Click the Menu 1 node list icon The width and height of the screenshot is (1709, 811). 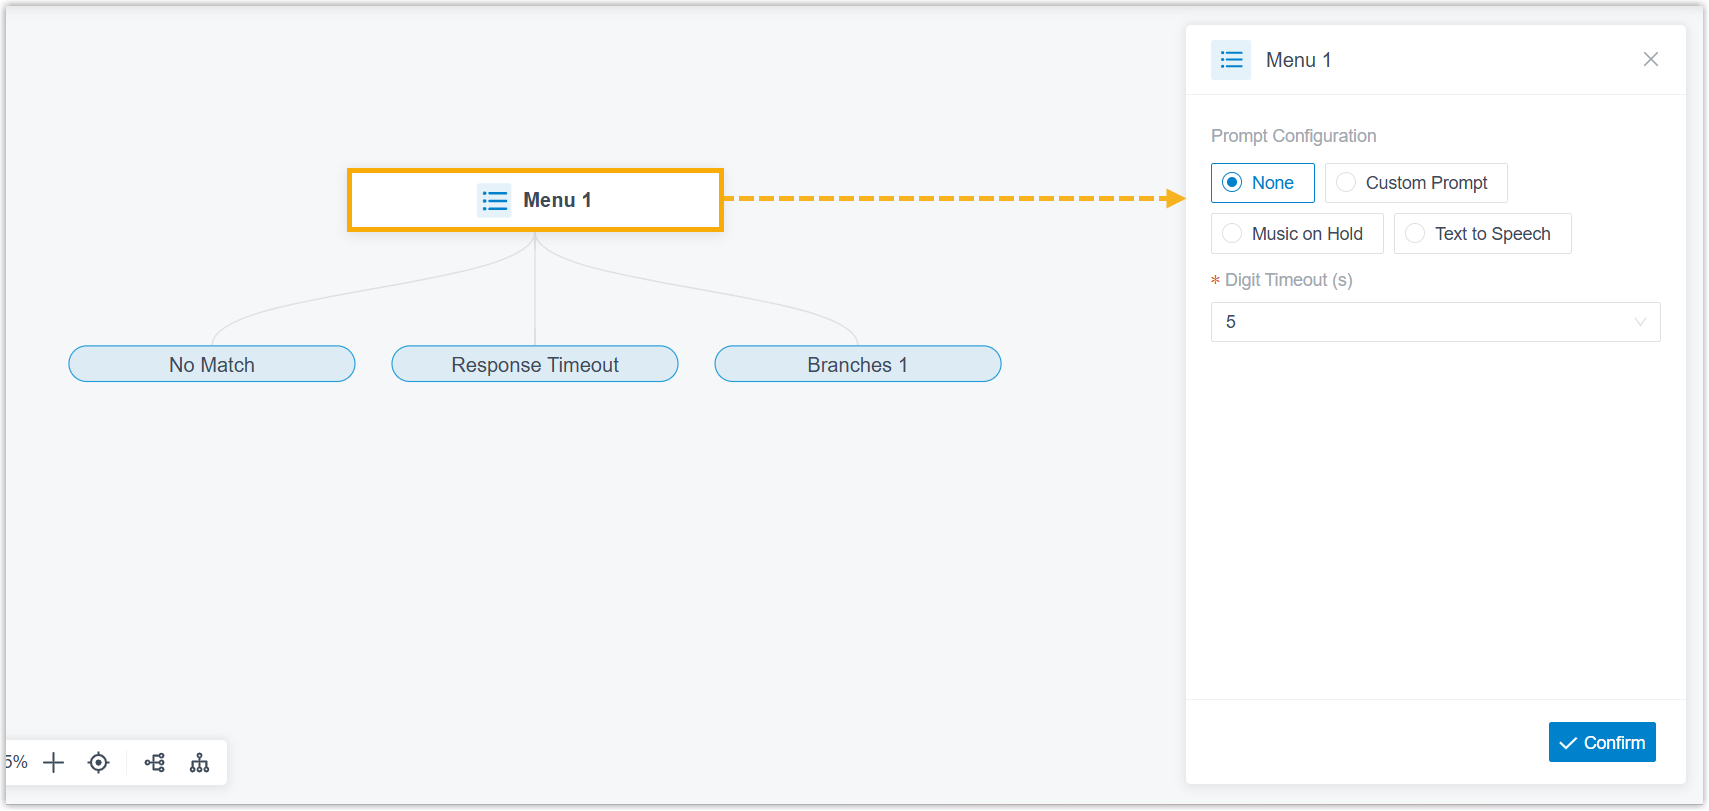point(495,200)
